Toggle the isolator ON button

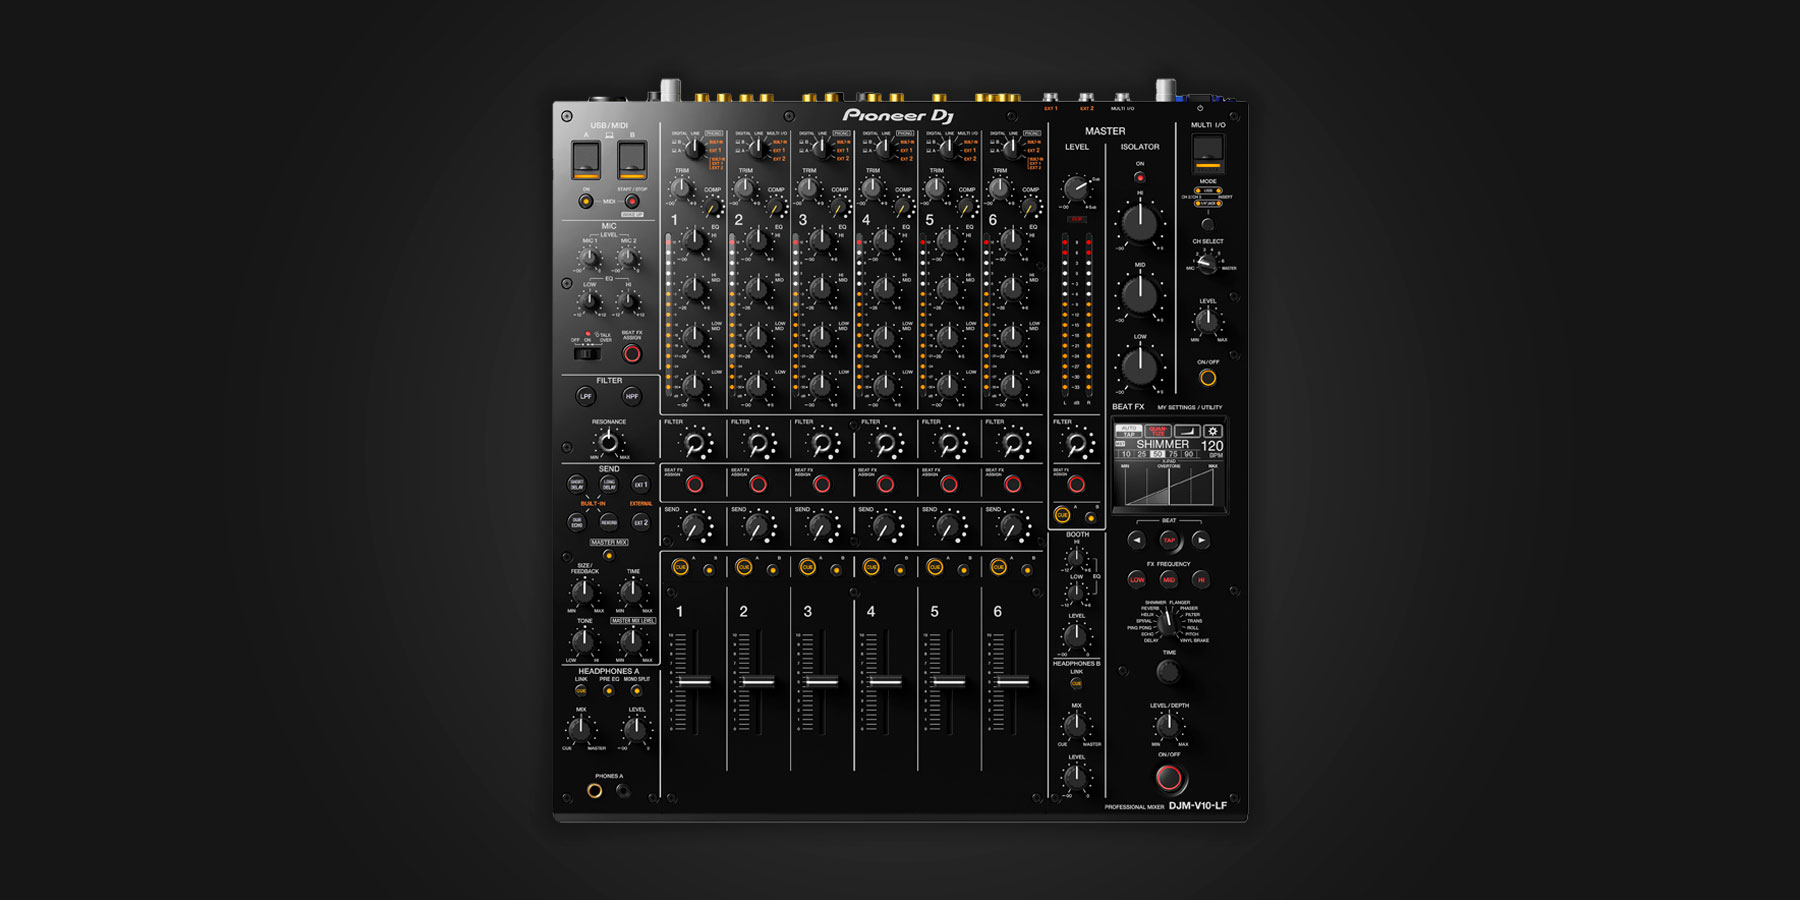[1139, 177]
